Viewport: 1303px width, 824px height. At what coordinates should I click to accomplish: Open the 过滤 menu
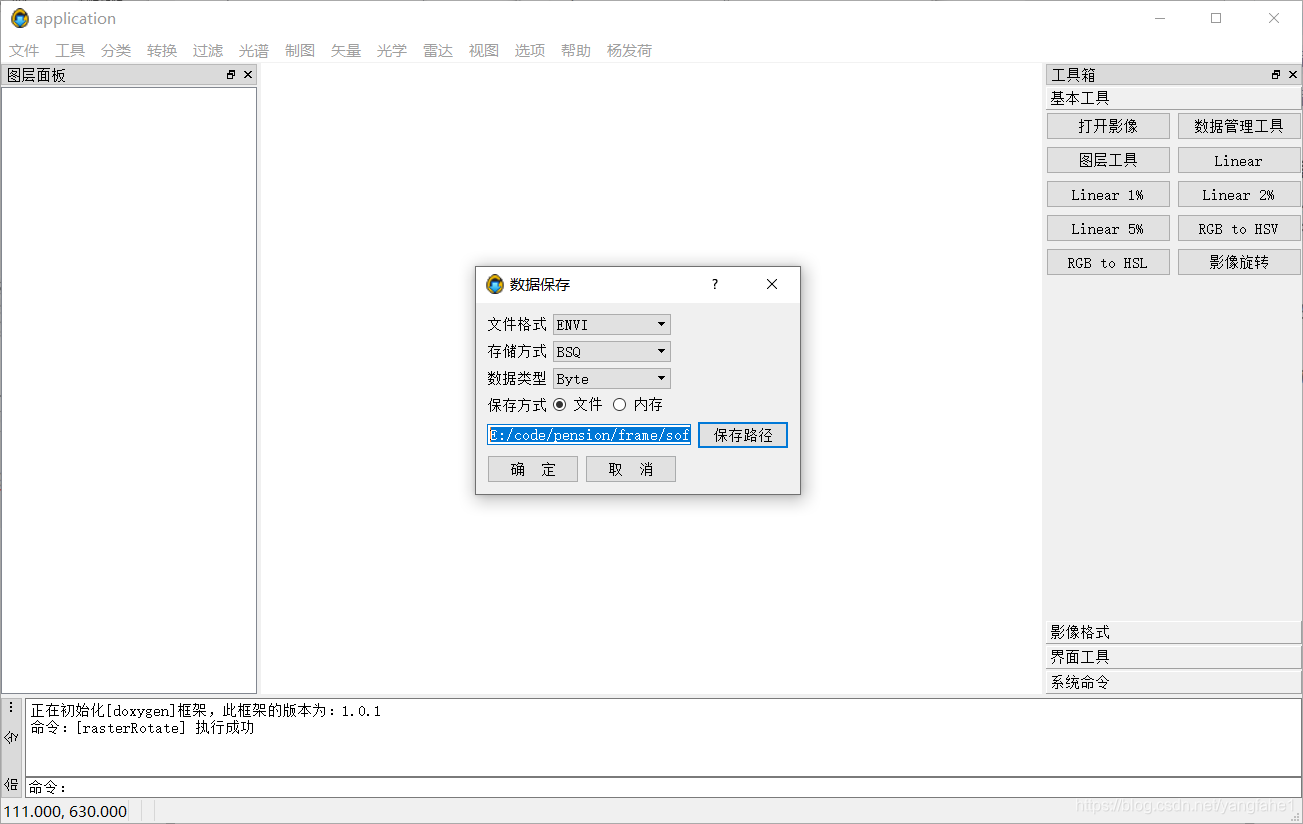coord(208,51)
